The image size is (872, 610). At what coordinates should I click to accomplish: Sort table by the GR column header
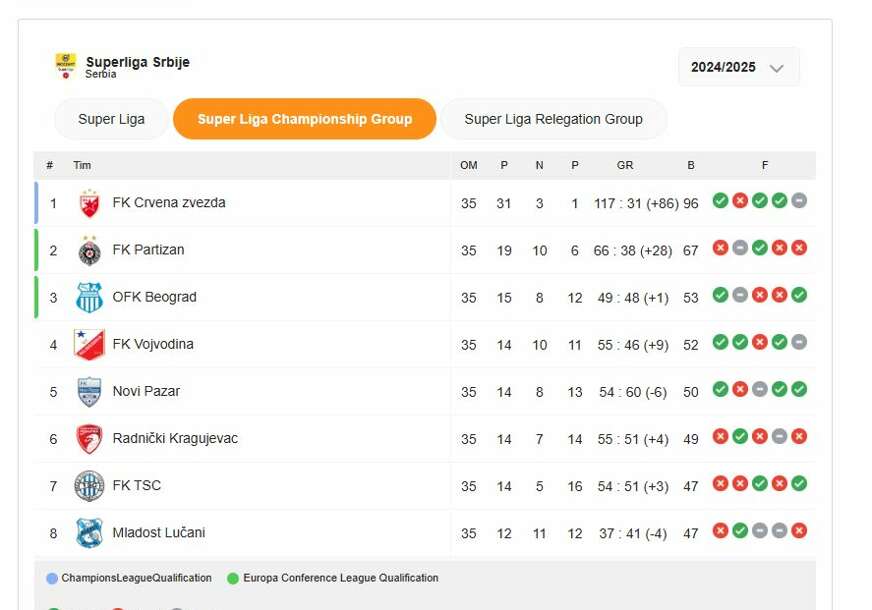(x=625, y=165)
